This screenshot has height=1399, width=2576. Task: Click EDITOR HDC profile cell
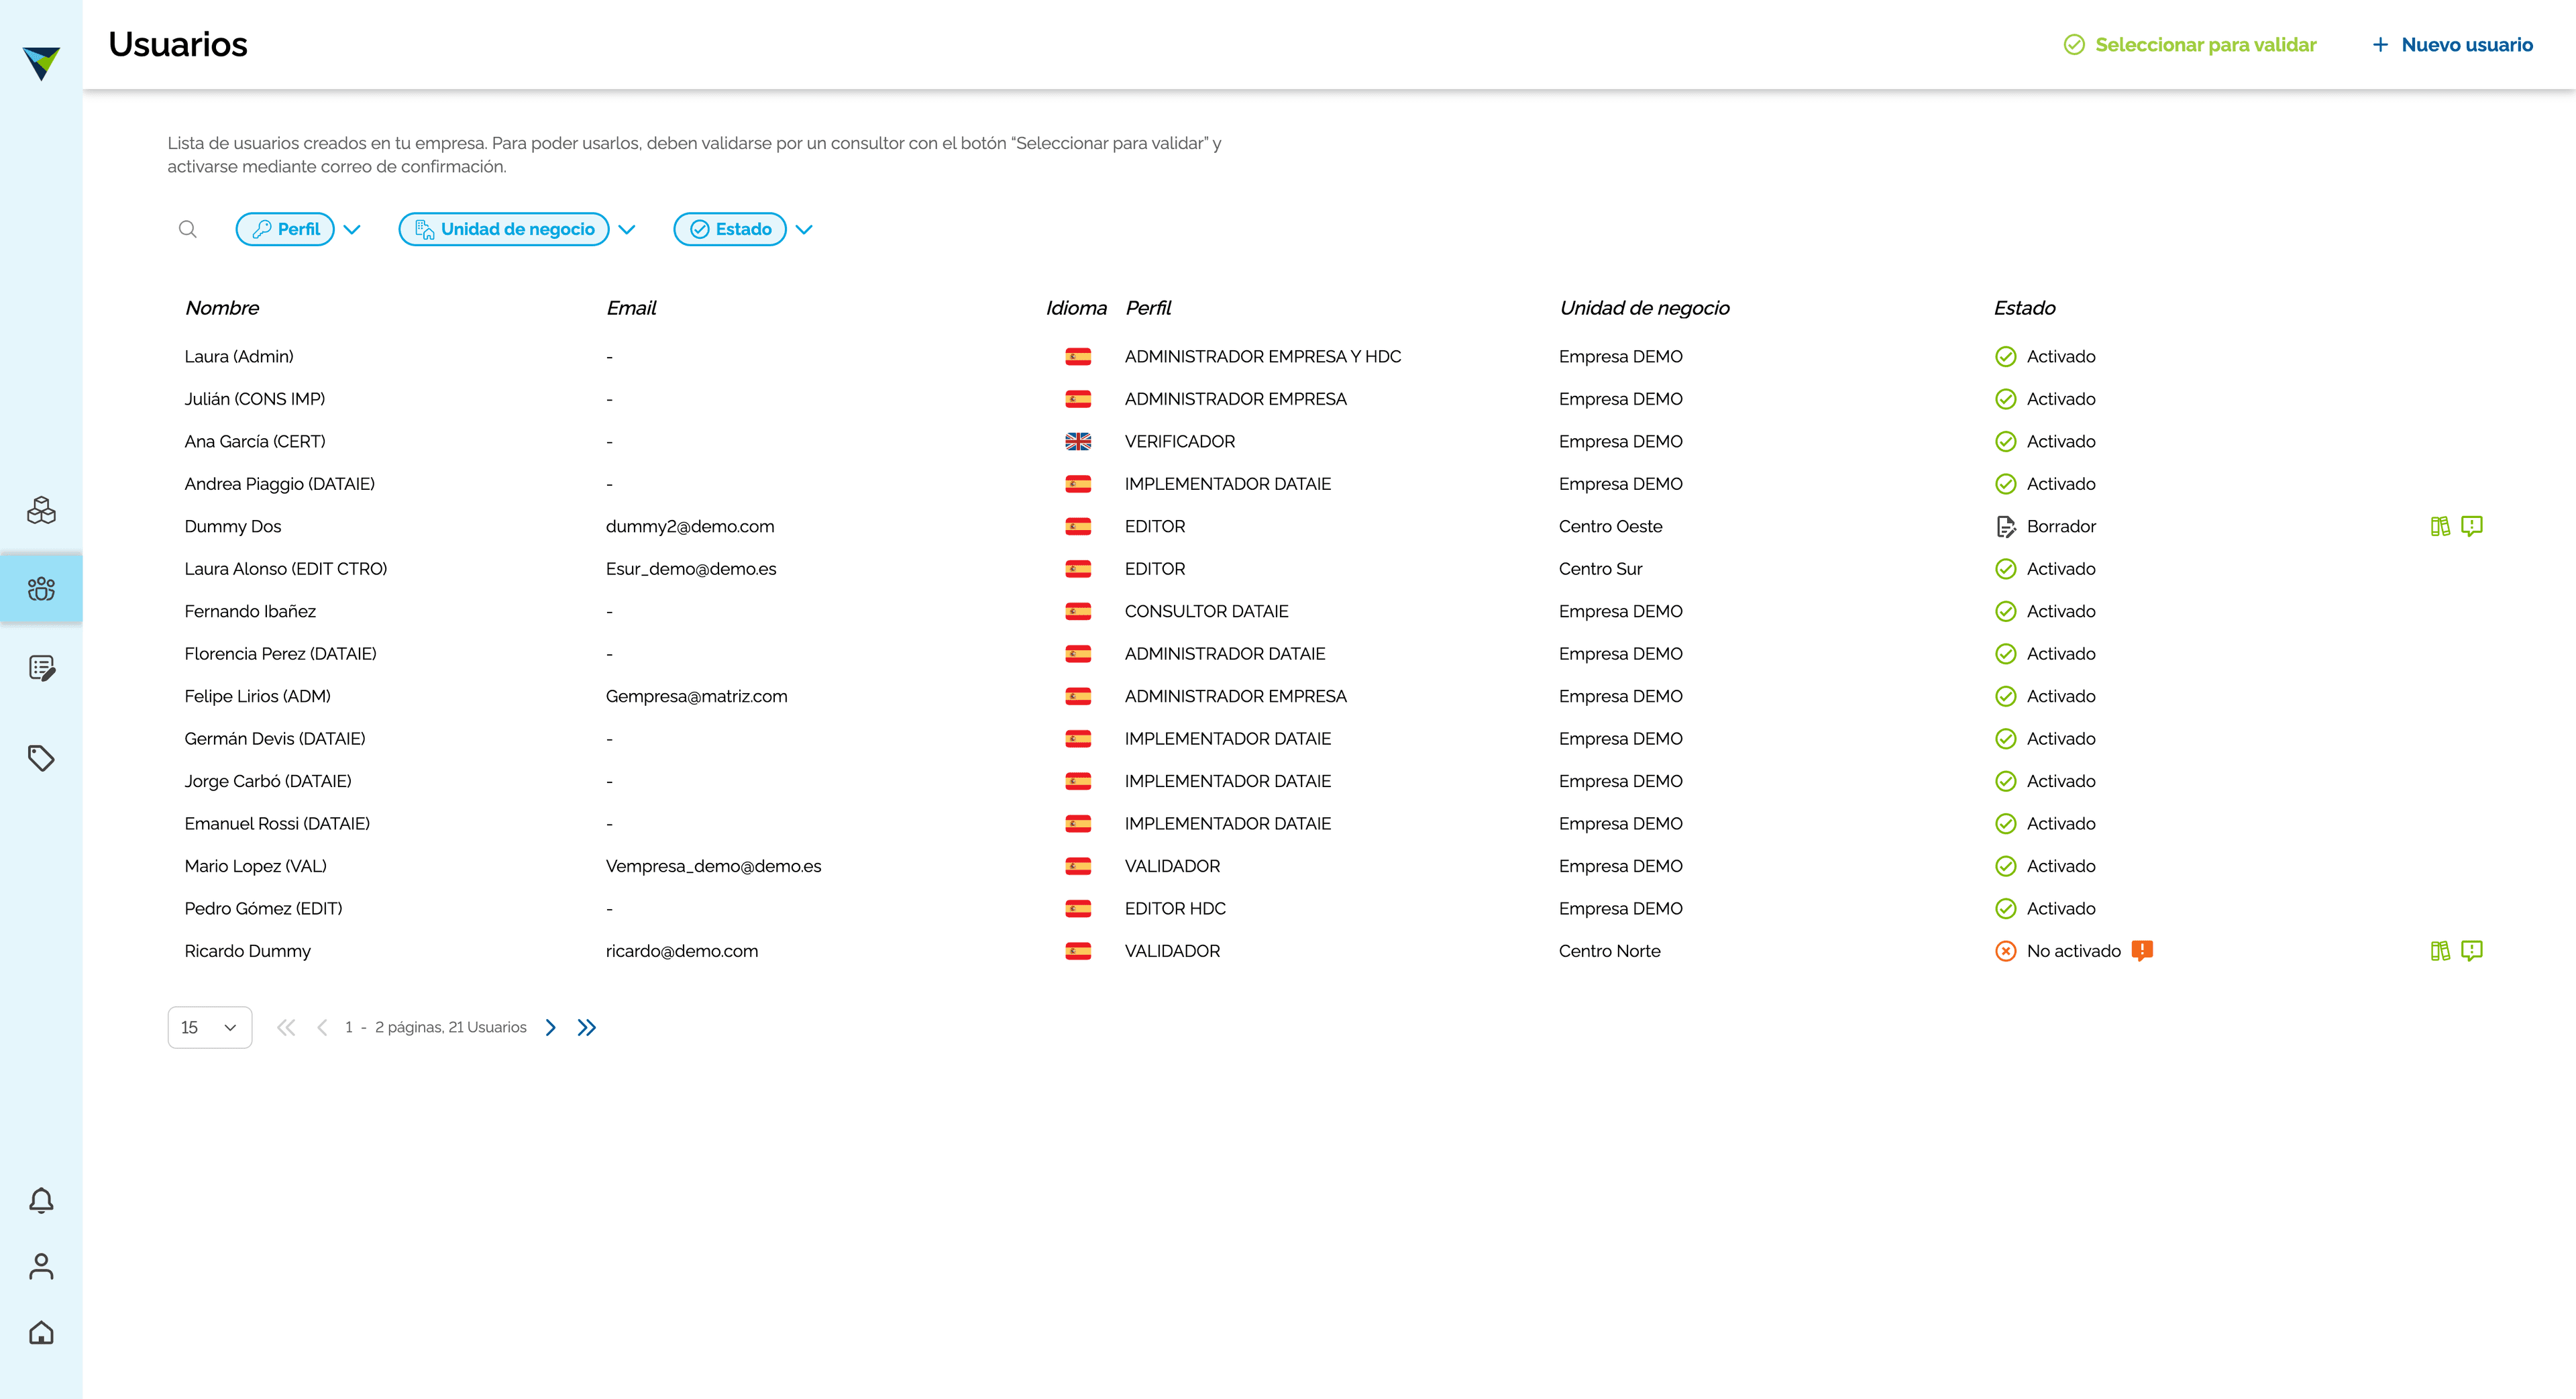pos(1175,908)
